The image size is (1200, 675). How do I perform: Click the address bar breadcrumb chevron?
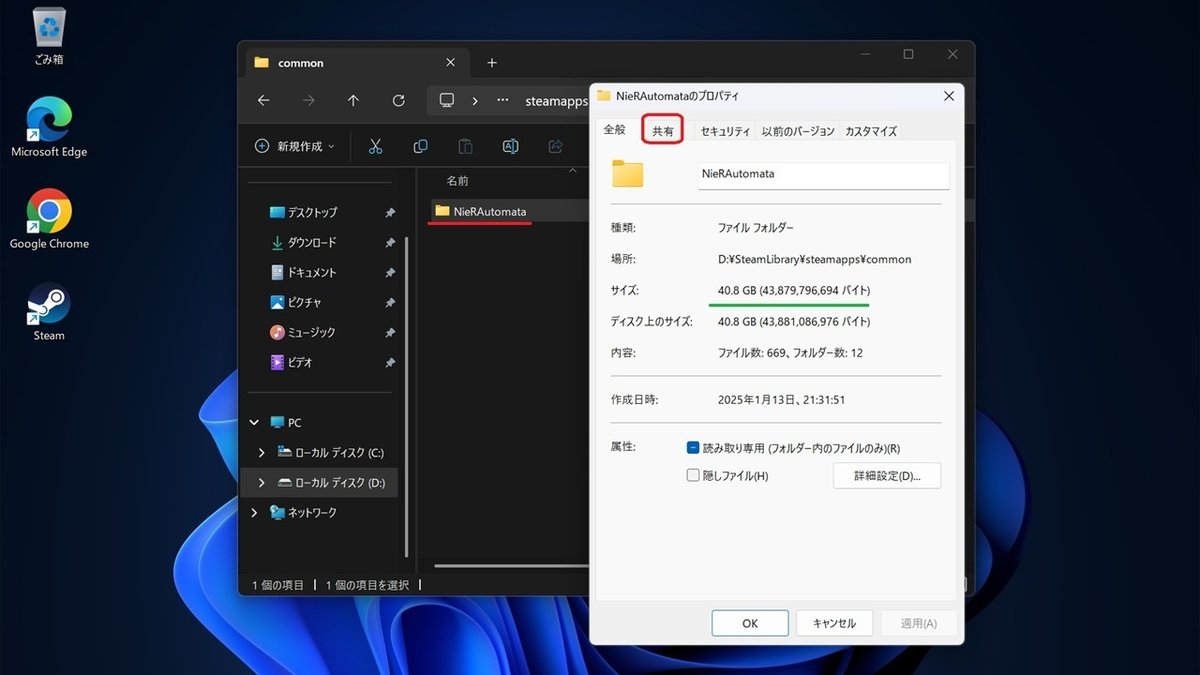[x=475, y=101]
